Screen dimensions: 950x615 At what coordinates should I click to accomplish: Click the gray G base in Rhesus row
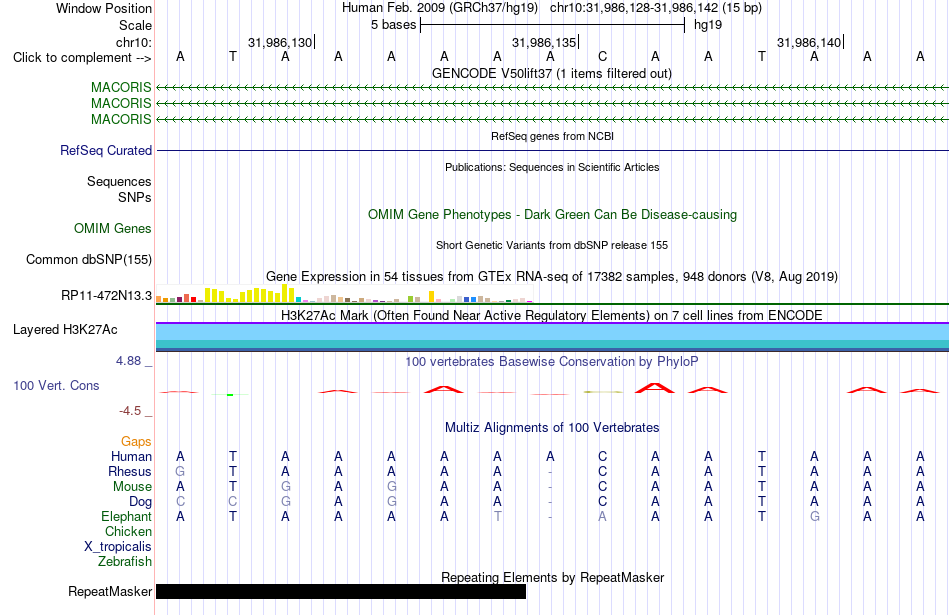[180, 471]
